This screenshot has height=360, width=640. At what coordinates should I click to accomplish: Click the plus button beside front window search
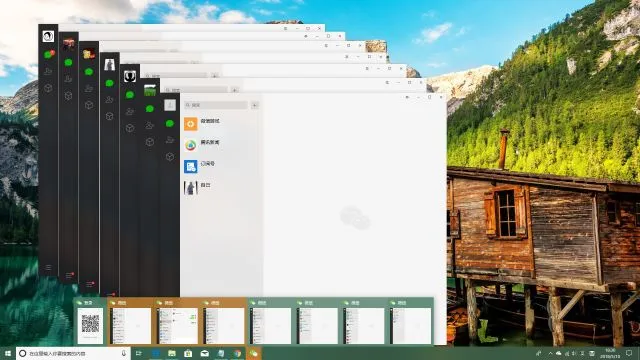[255, 105]
